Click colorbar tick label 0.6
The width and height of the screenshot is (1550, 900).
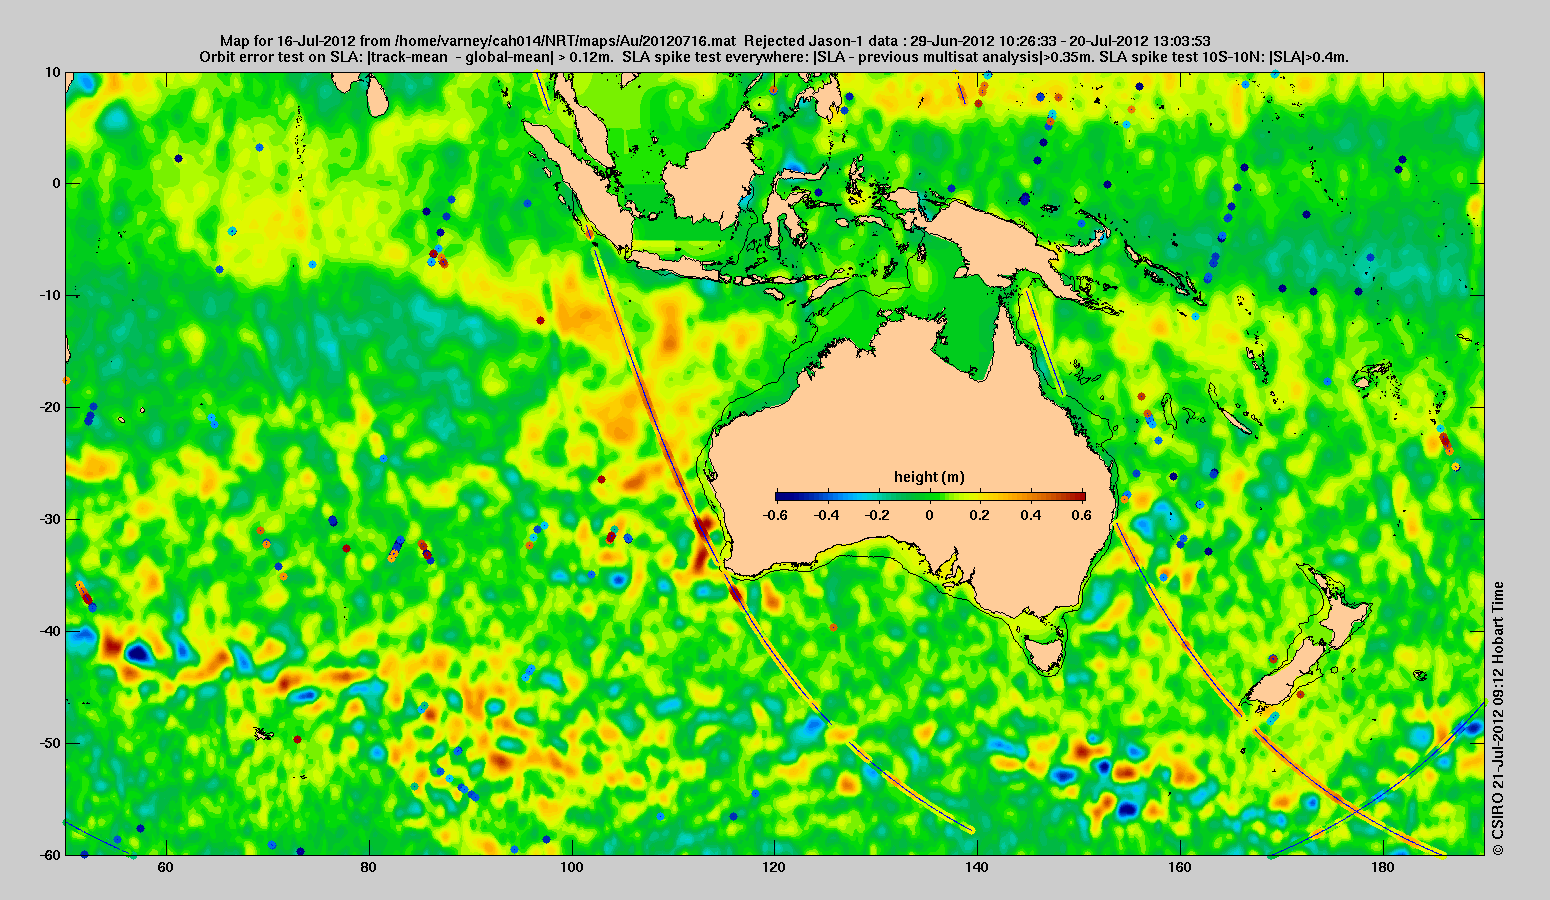point(1083,515)
